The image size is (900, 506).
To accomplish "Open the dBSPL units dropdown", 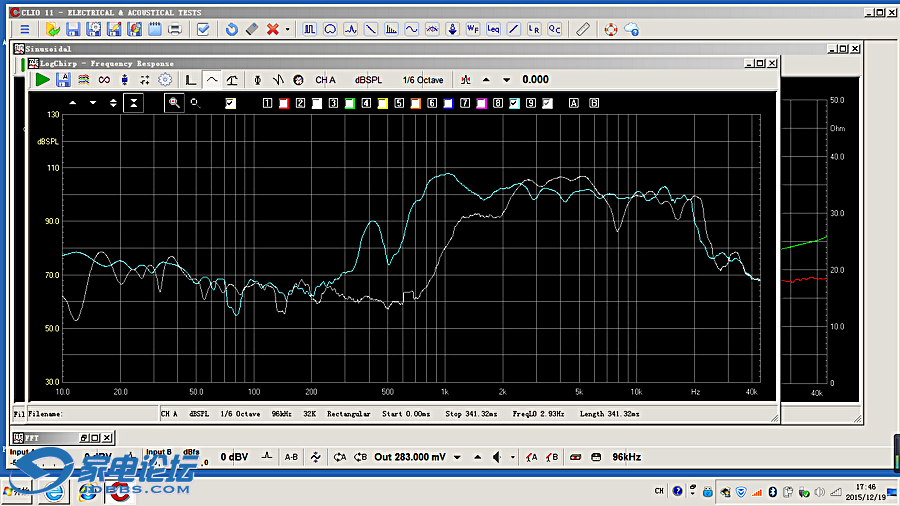I will [368, 80].
